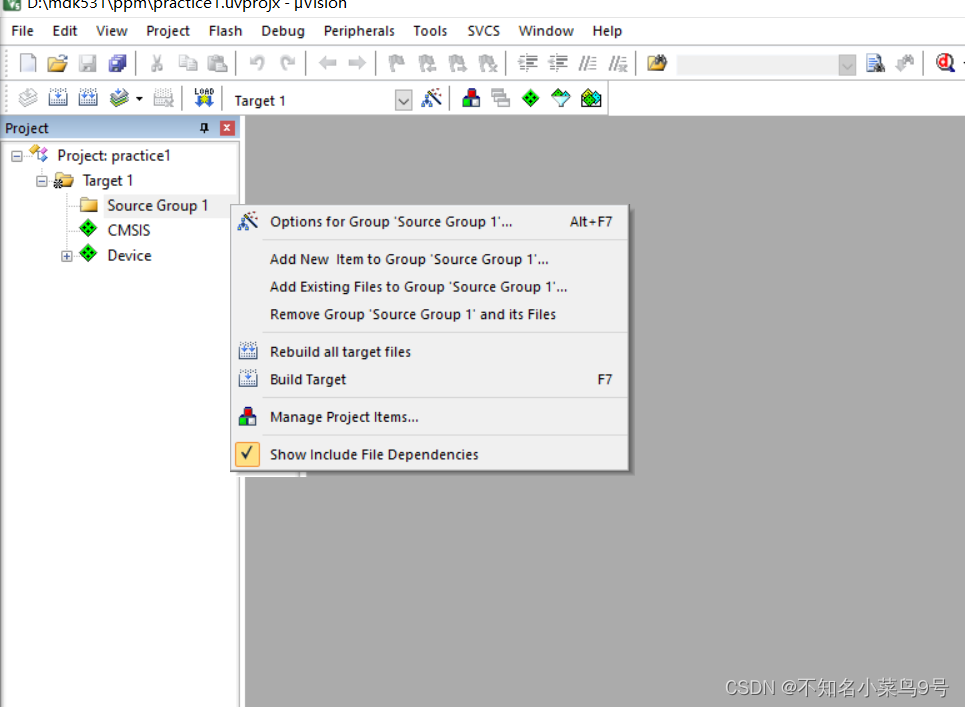Save all files with the stacked disks icon
The width and height of the screenshot is (965, 707).
(117, 63)
